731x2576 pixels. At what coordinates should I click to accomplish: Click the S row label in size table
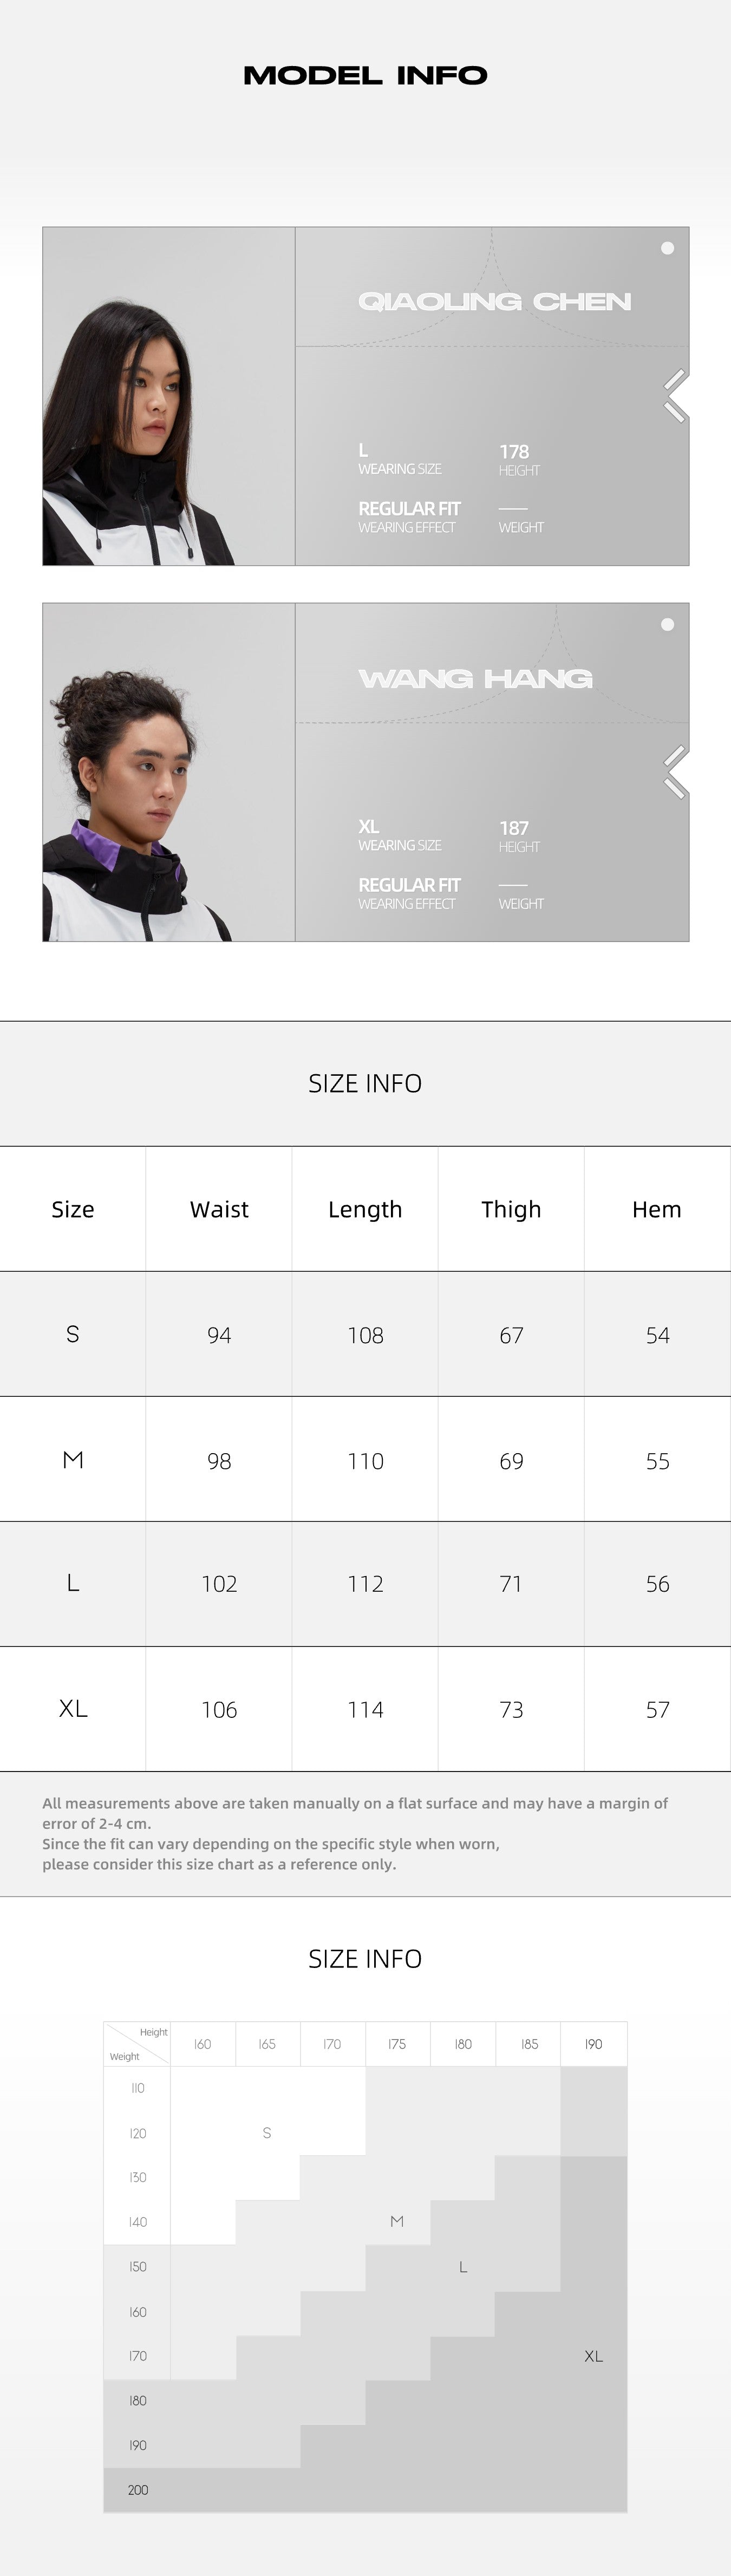point(73,1334)
